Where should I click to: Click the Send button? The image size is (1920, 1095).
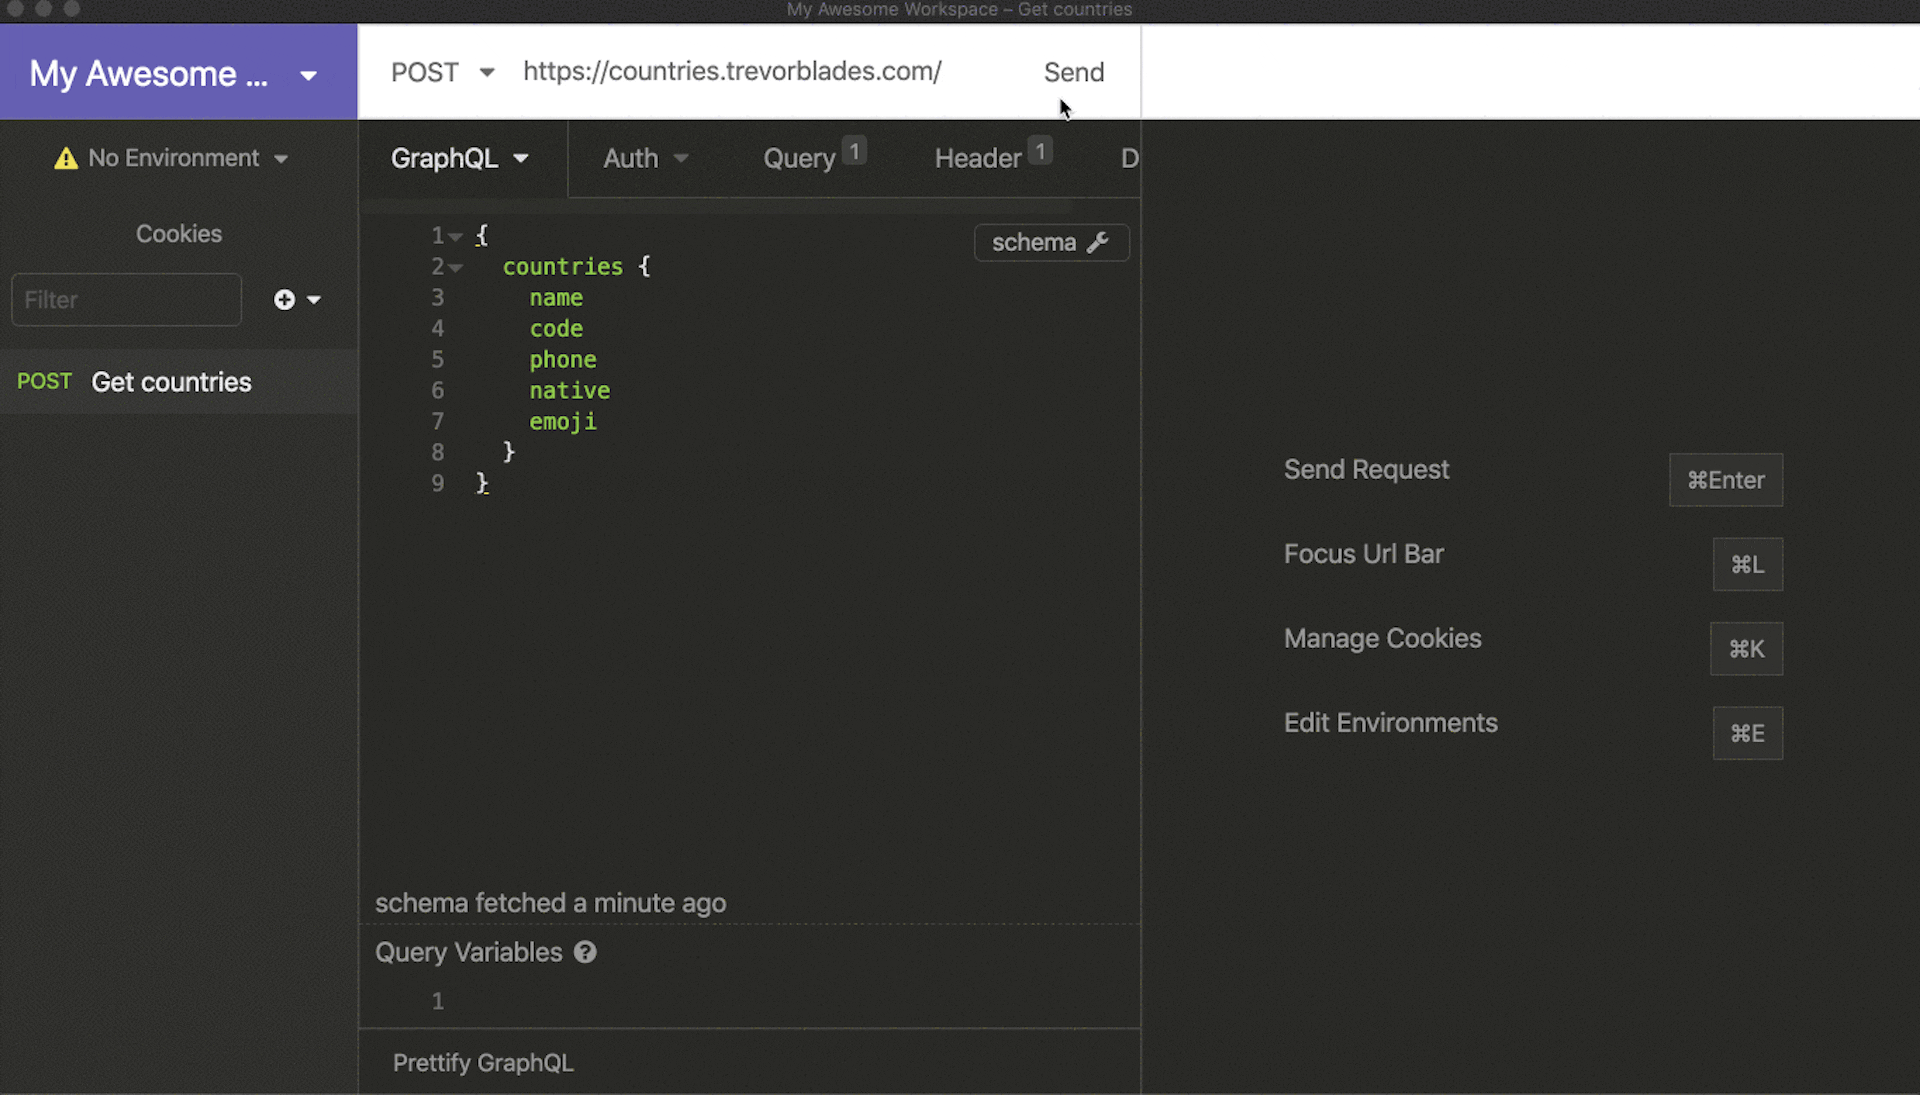point(1073,71)
